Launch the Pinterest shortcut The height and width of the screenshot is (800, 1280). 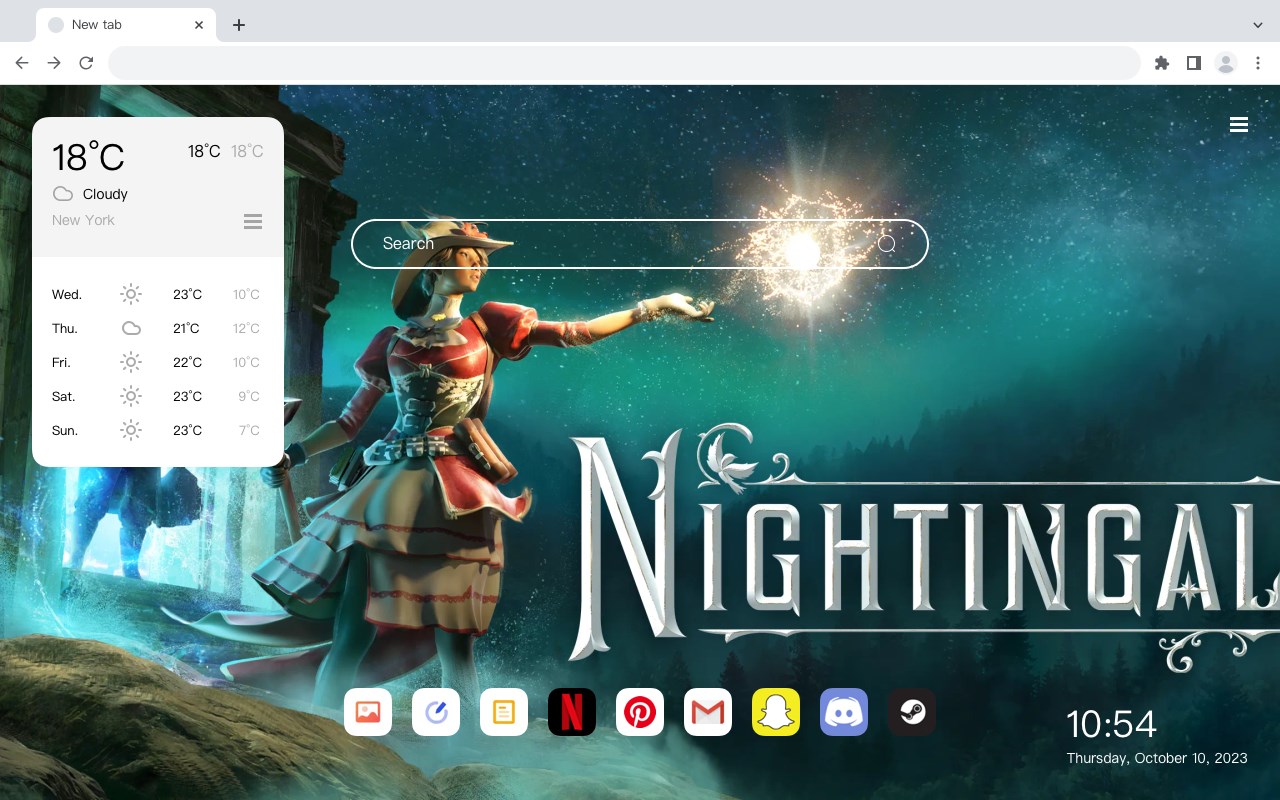(640, 712)
